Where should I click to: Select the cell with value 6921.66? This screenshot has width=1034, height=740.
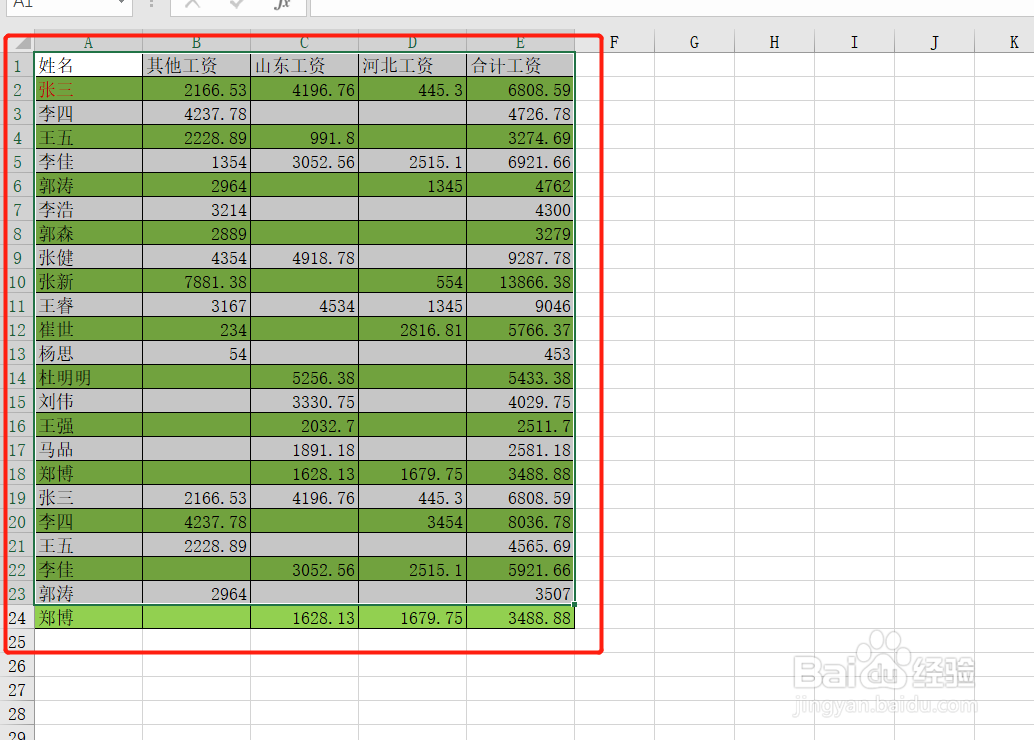520,162
